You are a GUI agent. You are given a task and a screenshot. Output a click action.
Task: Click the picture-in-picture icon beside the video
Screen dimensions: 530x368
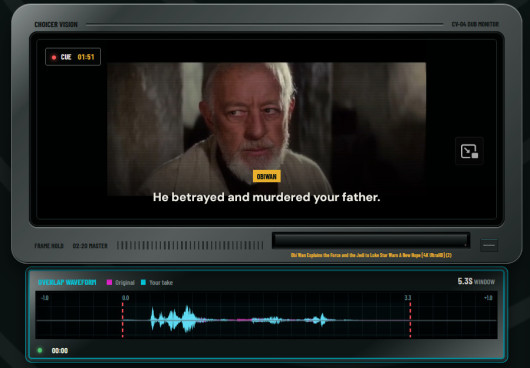(x=469, y=151)
